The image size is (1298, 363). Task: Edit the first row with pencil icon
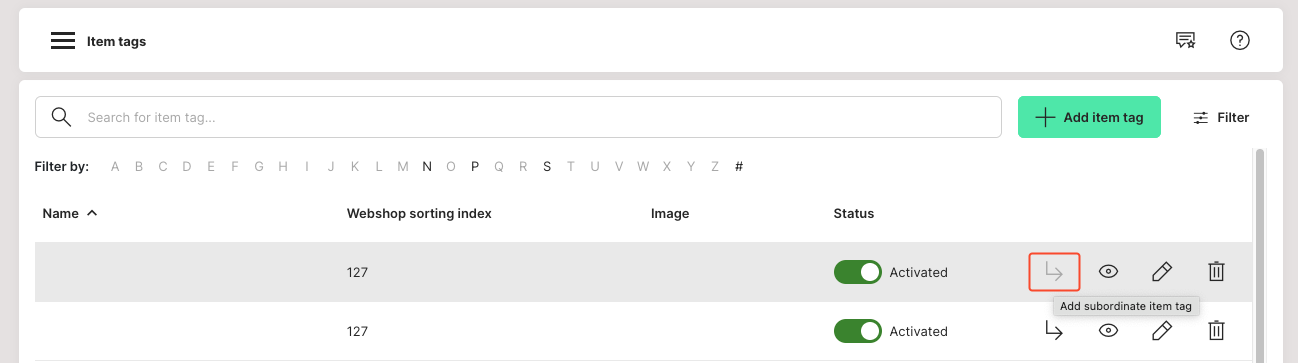coord(1161,271)
